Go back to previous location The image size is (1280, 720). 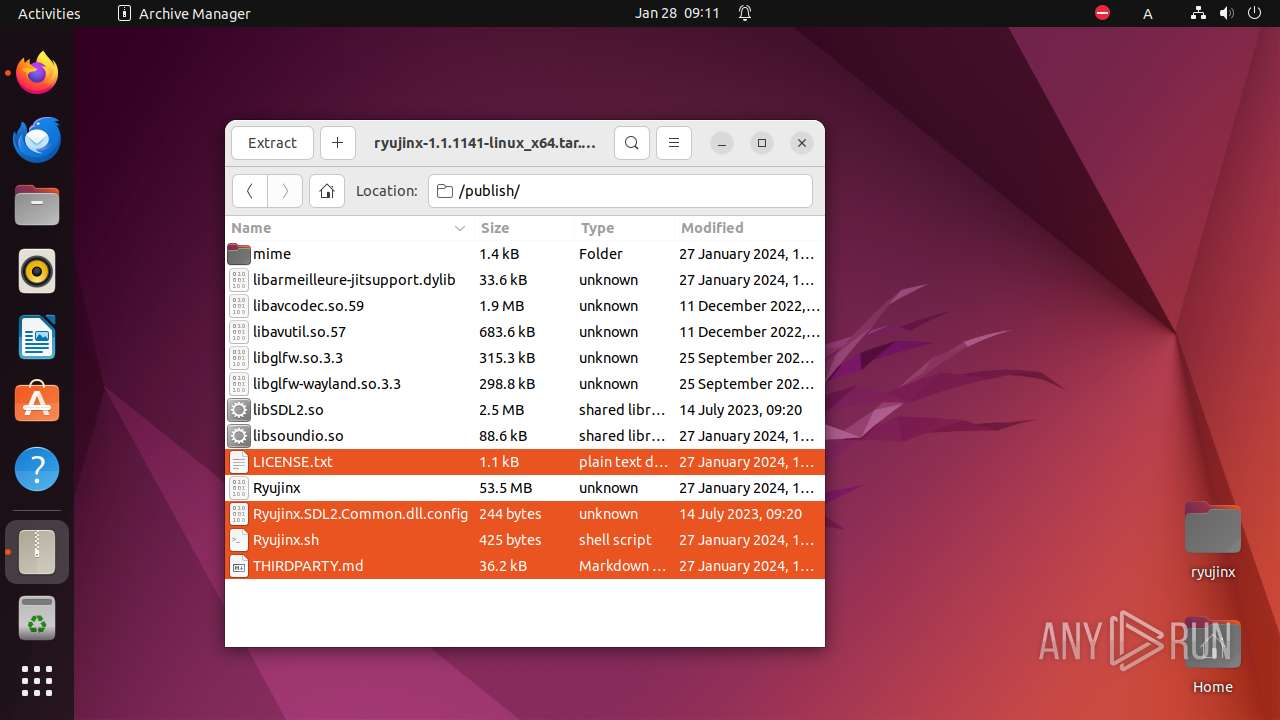(x=250, y=191)
